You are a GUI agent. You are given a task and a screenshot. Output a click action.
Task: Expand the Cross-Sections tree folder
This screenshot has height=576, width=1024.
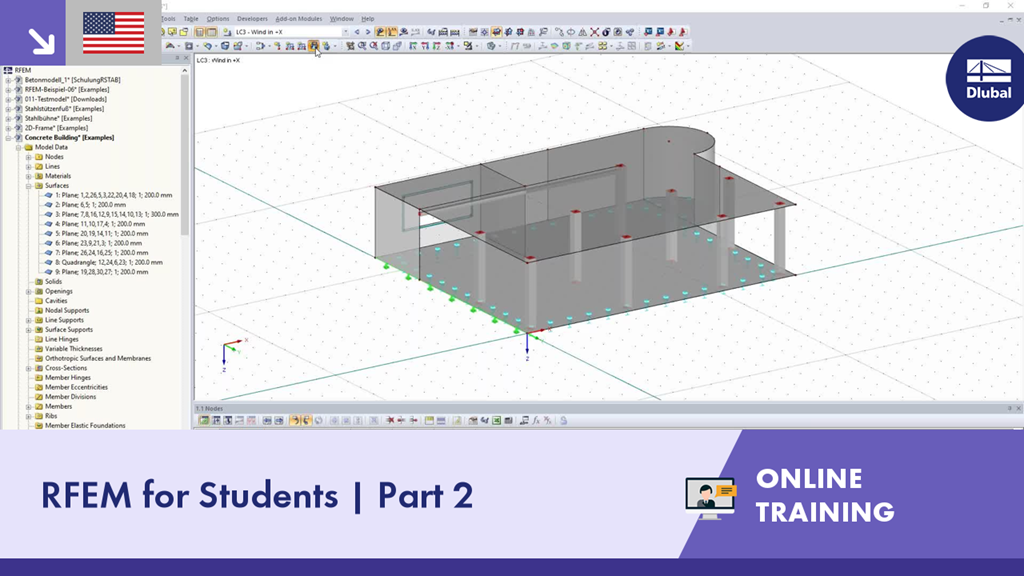point(29,368)
